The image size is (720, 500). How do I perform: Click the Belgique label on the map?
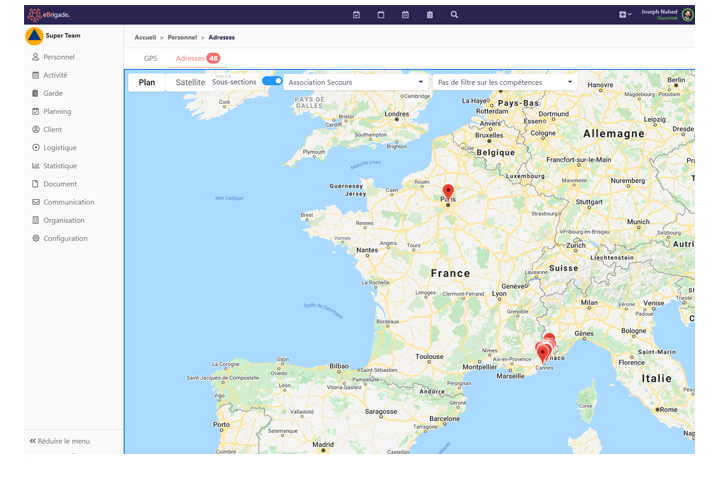tap(495, 153)
